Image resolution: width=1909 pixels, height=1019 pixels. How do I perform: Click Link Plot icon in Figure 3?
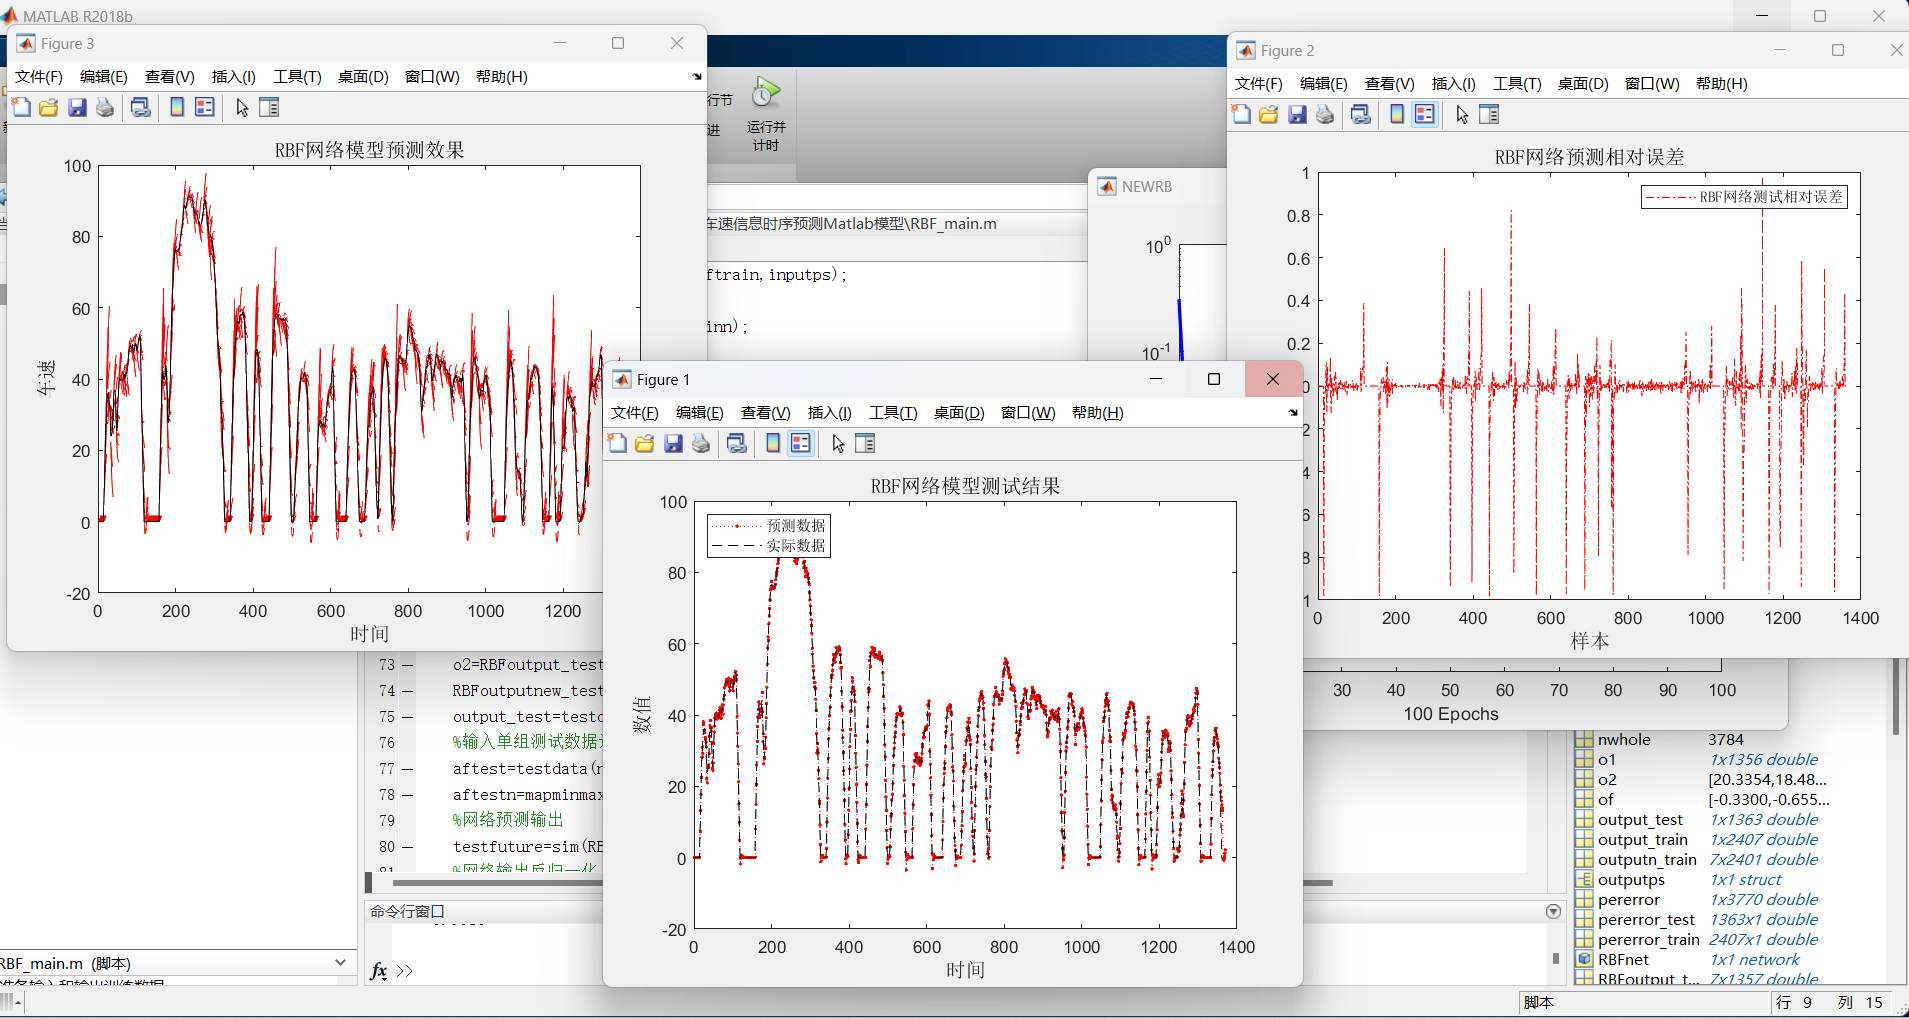click(141, 108)
